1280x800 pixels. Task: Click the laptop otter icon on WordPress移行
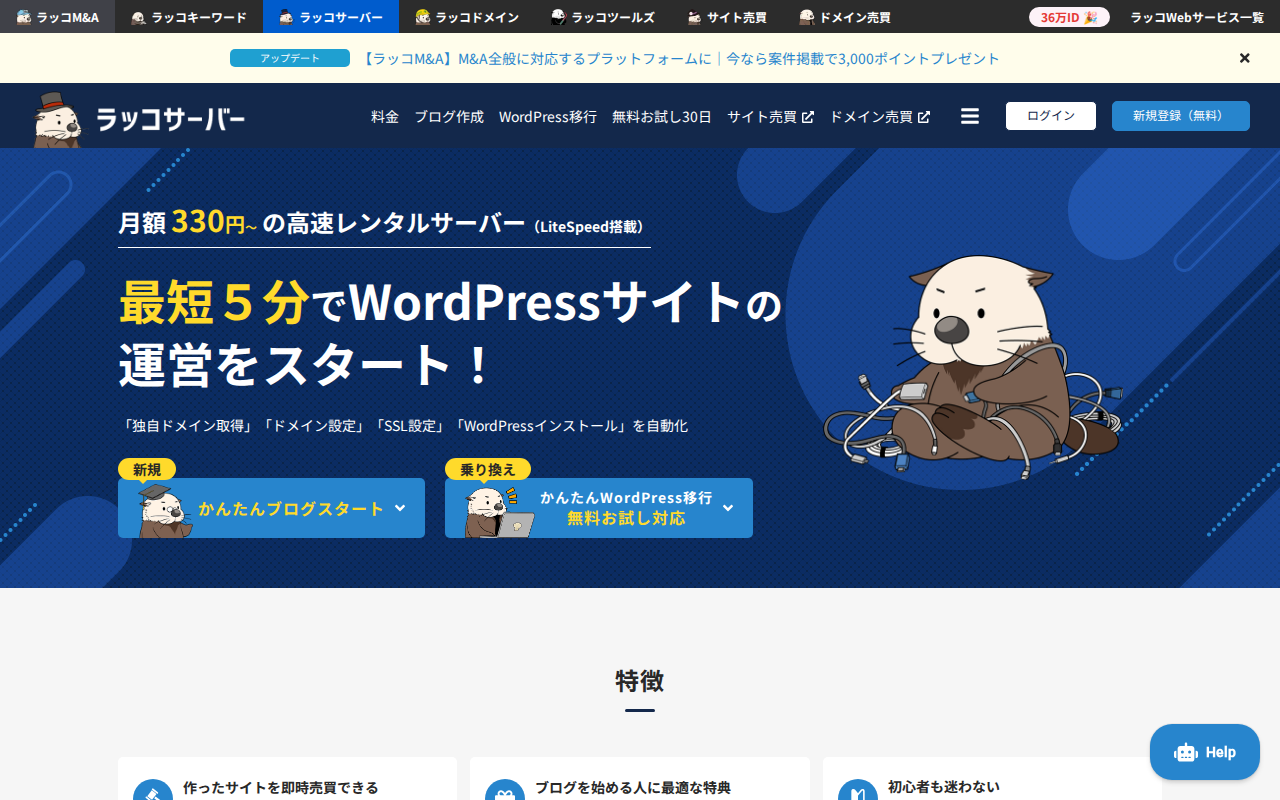coord(498,511)
